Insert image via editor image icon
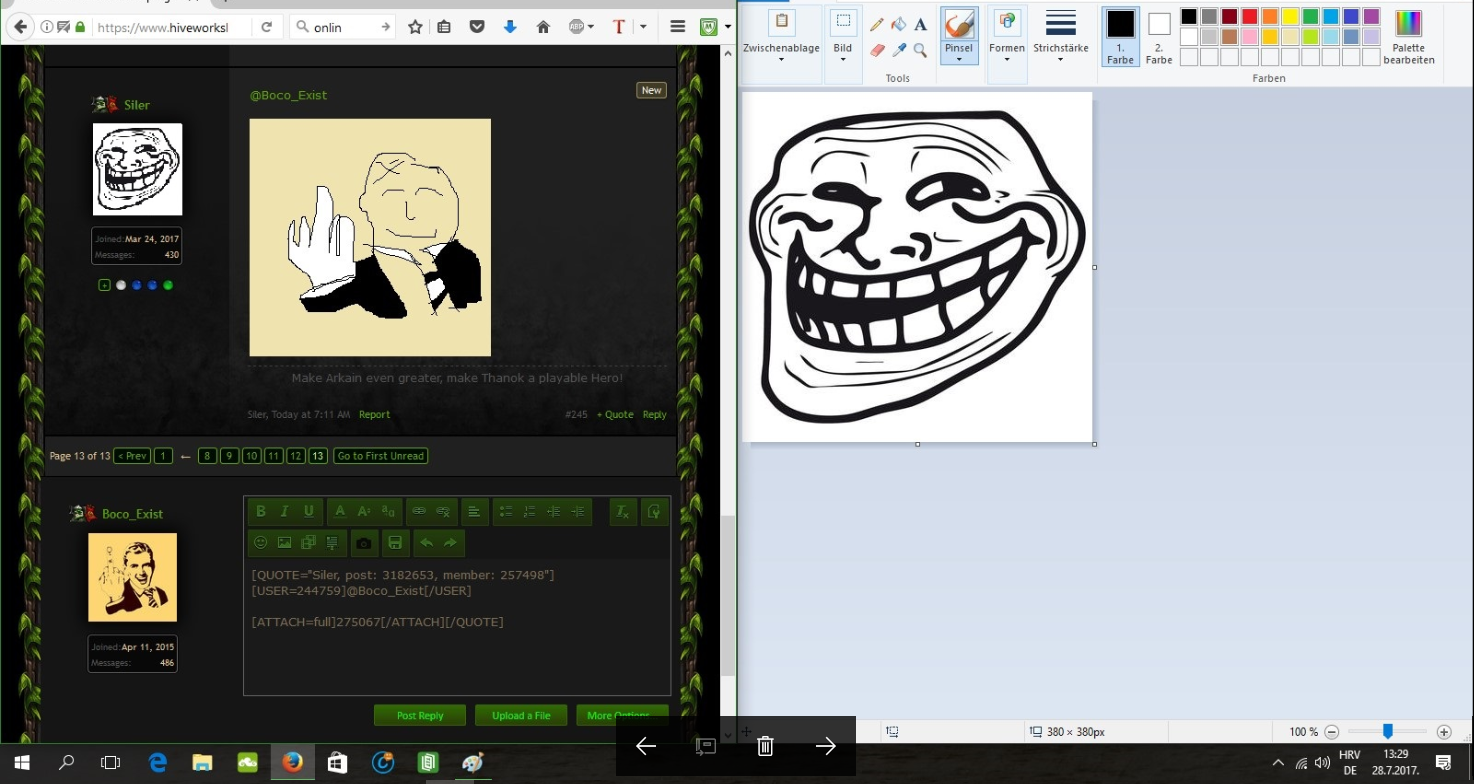1474x784 pixels. coord(285,543)
